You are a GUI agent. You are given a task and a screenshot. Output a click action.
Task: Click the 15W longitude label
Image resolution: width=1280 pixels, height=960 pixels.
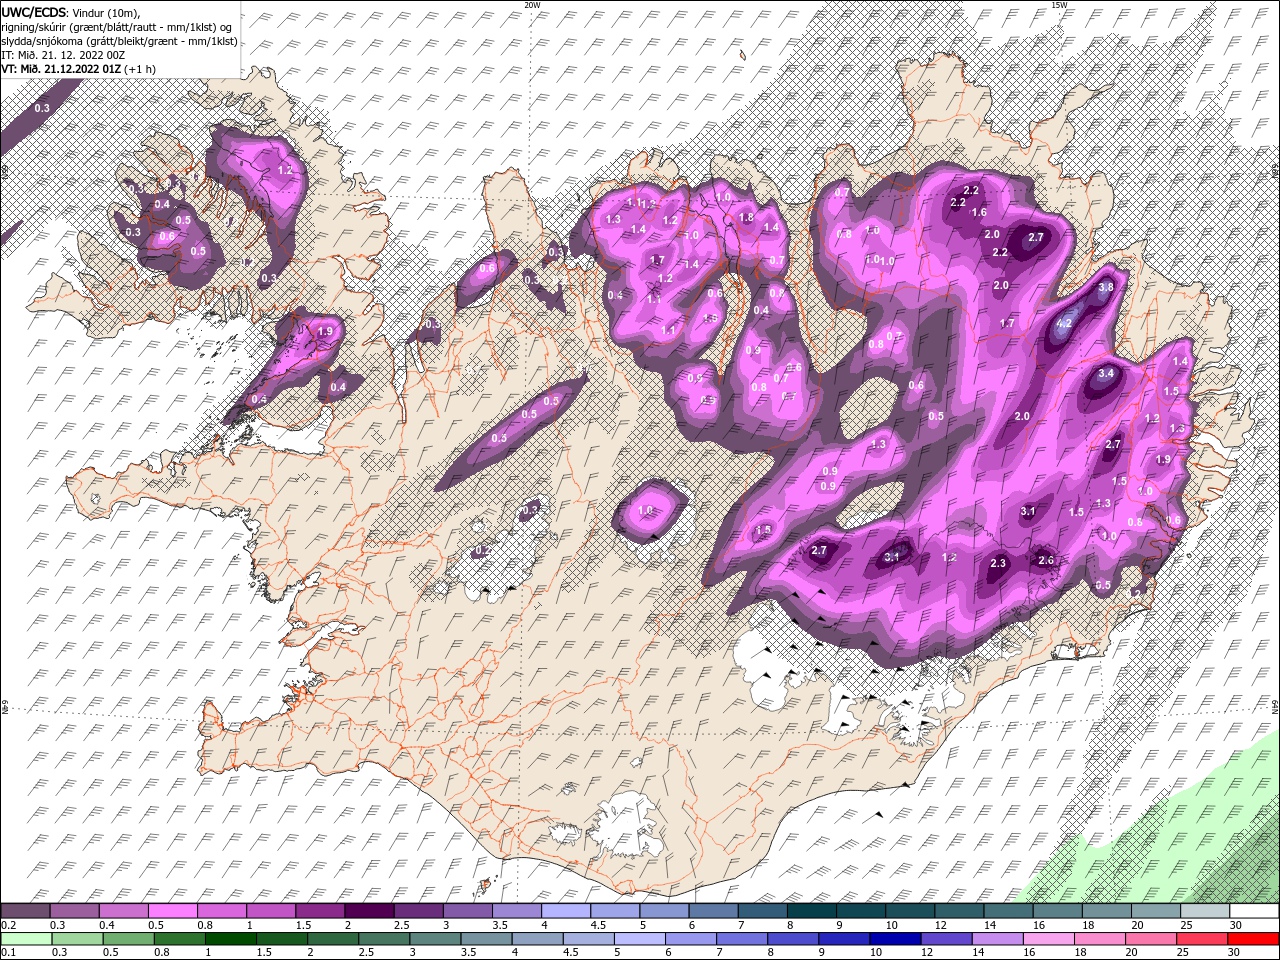[x=1060, y=5]
